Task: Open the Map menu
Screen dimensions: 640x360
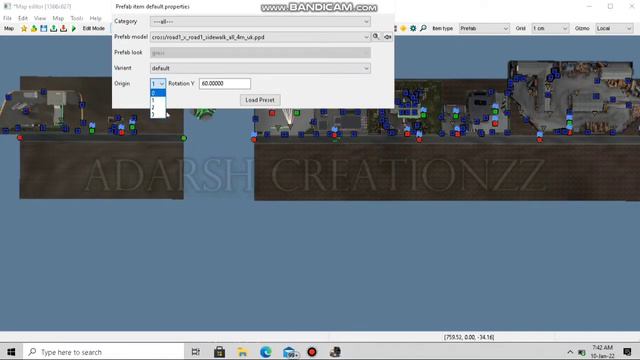Action: click(58, 18)
